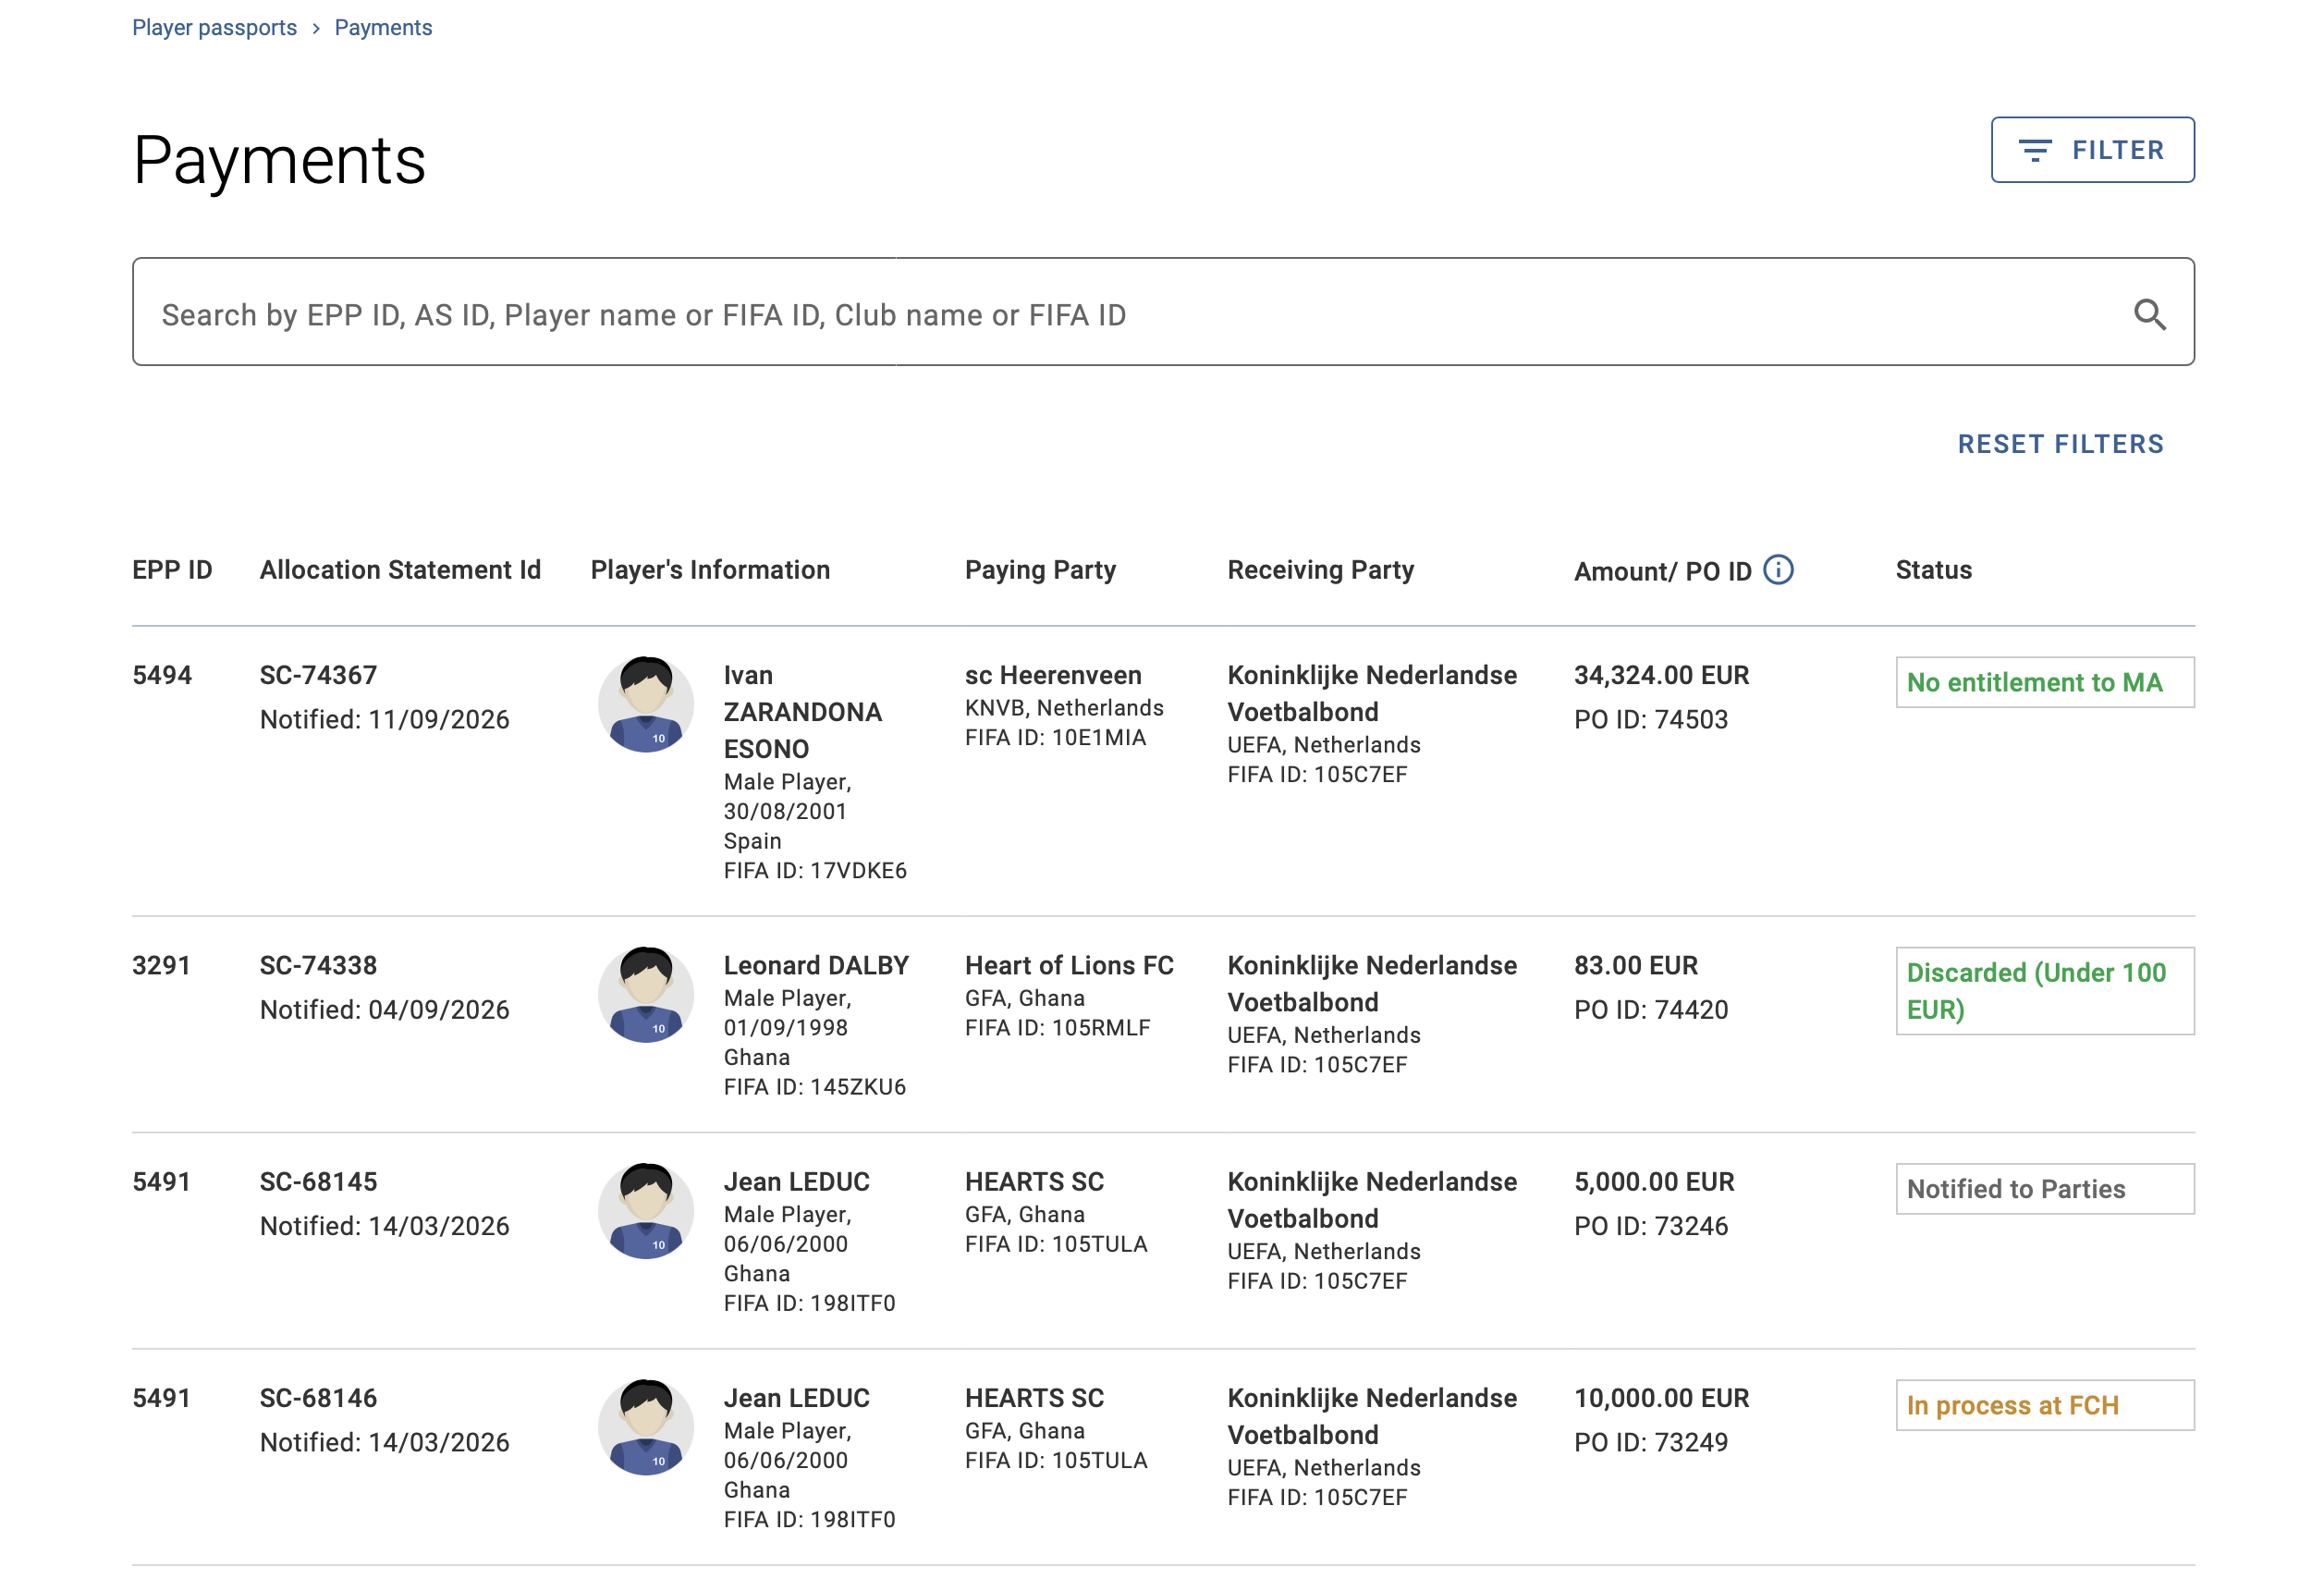Focus the EPP ID search field

click(1163, 312)
